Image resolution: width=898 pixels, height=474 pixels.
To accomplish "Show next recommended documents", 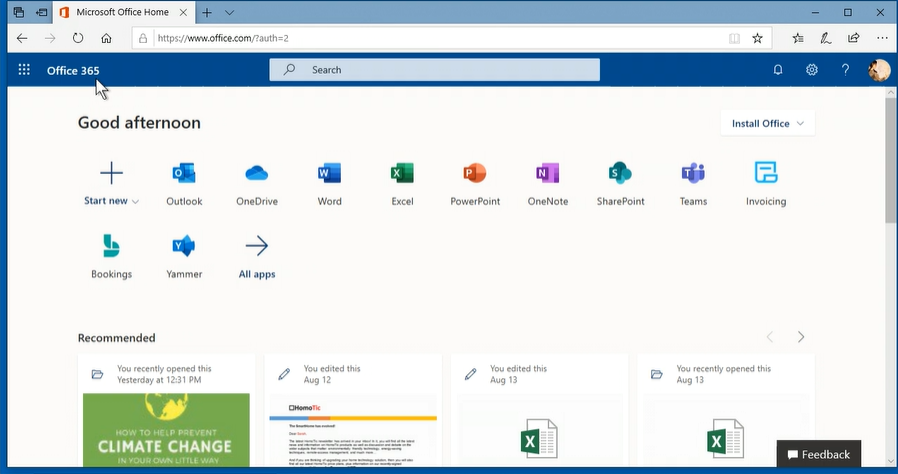I will (801, 337).
